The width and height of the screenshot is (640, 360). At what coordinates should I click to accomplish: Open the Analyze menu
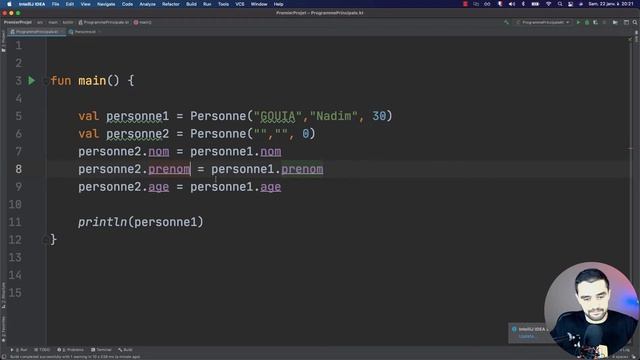[x=147, y=4]
